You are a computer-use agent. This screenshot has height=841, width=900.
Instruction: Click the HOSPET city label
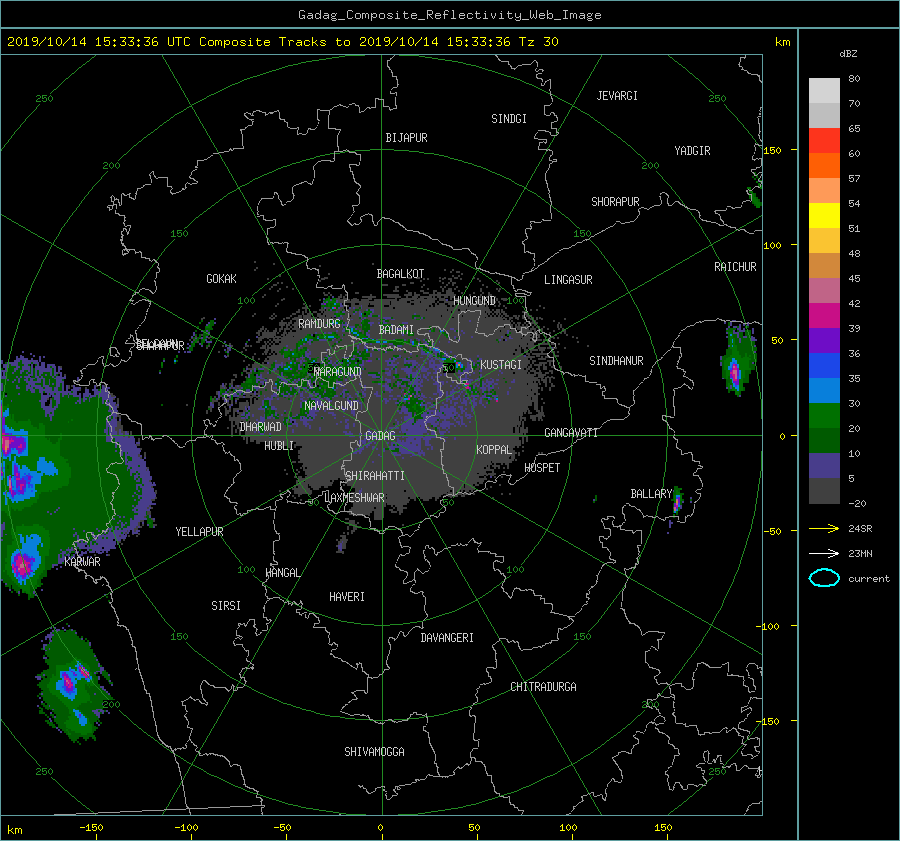click(x=542, y=468)
